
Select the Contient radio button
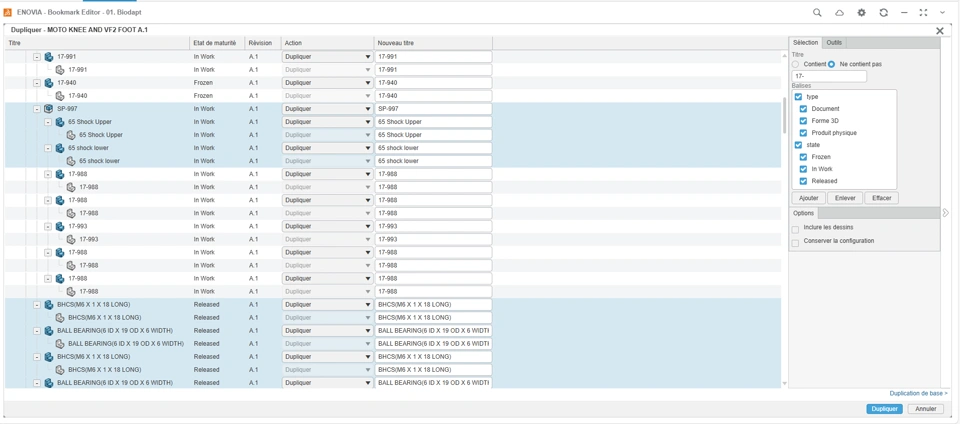coord(795,64)
